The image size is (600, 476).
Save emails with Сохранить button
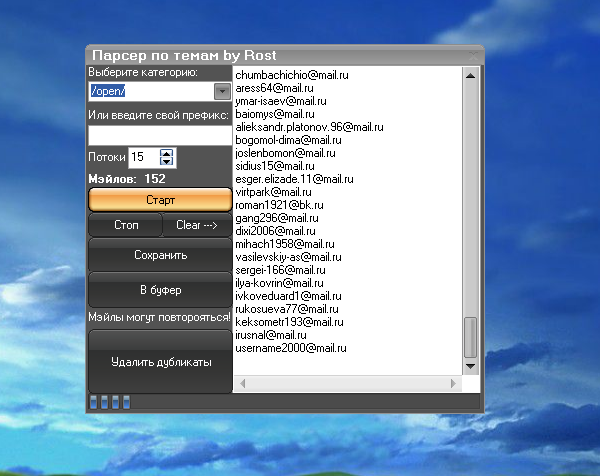(160, 255)
